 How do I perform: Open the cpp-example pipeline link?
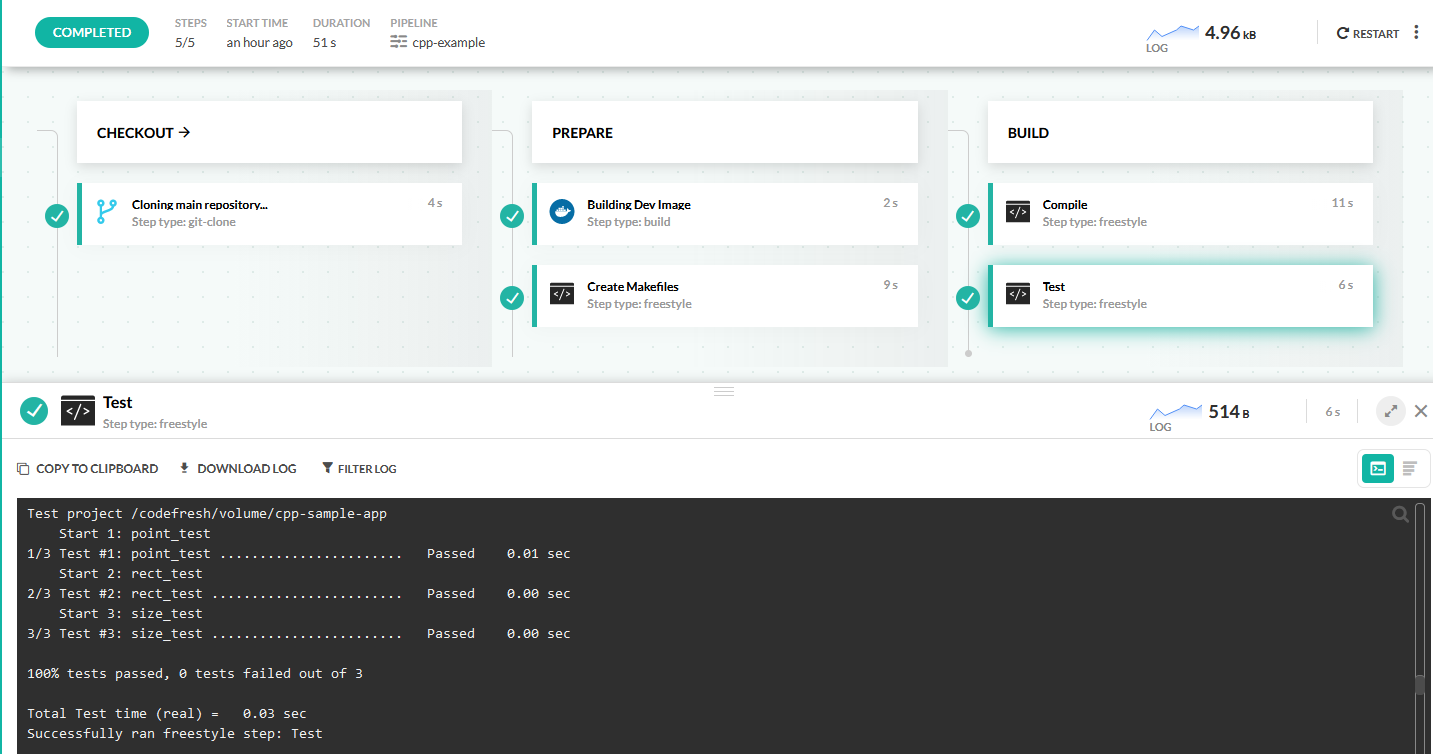click(448, 42)
